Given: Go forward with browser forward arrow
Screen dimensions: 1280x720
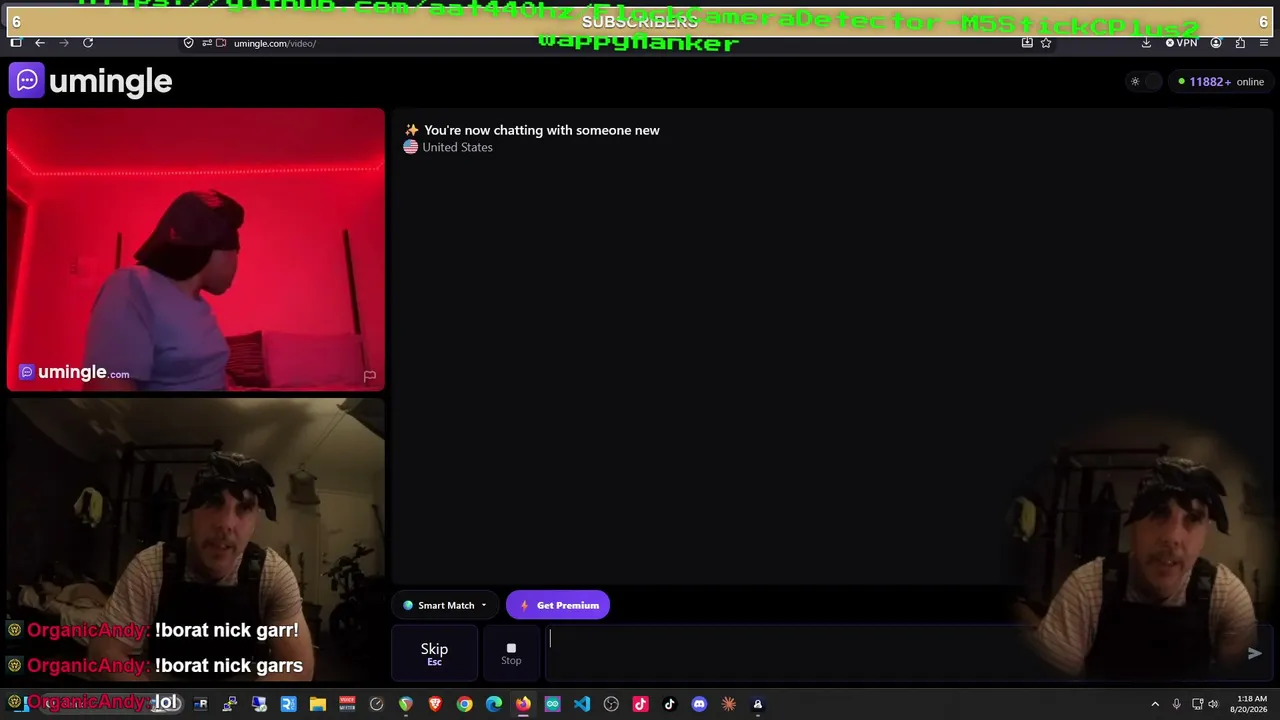Looking at the screenshot, I should (64, 43).
